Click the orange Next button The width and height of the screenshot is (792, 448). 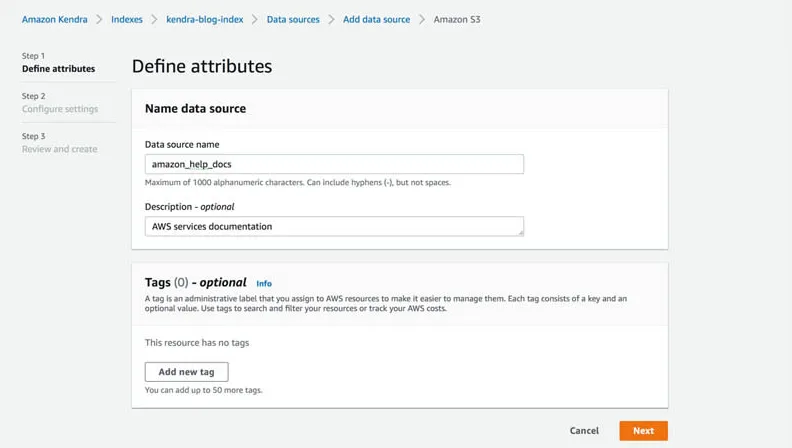(643, 431)
